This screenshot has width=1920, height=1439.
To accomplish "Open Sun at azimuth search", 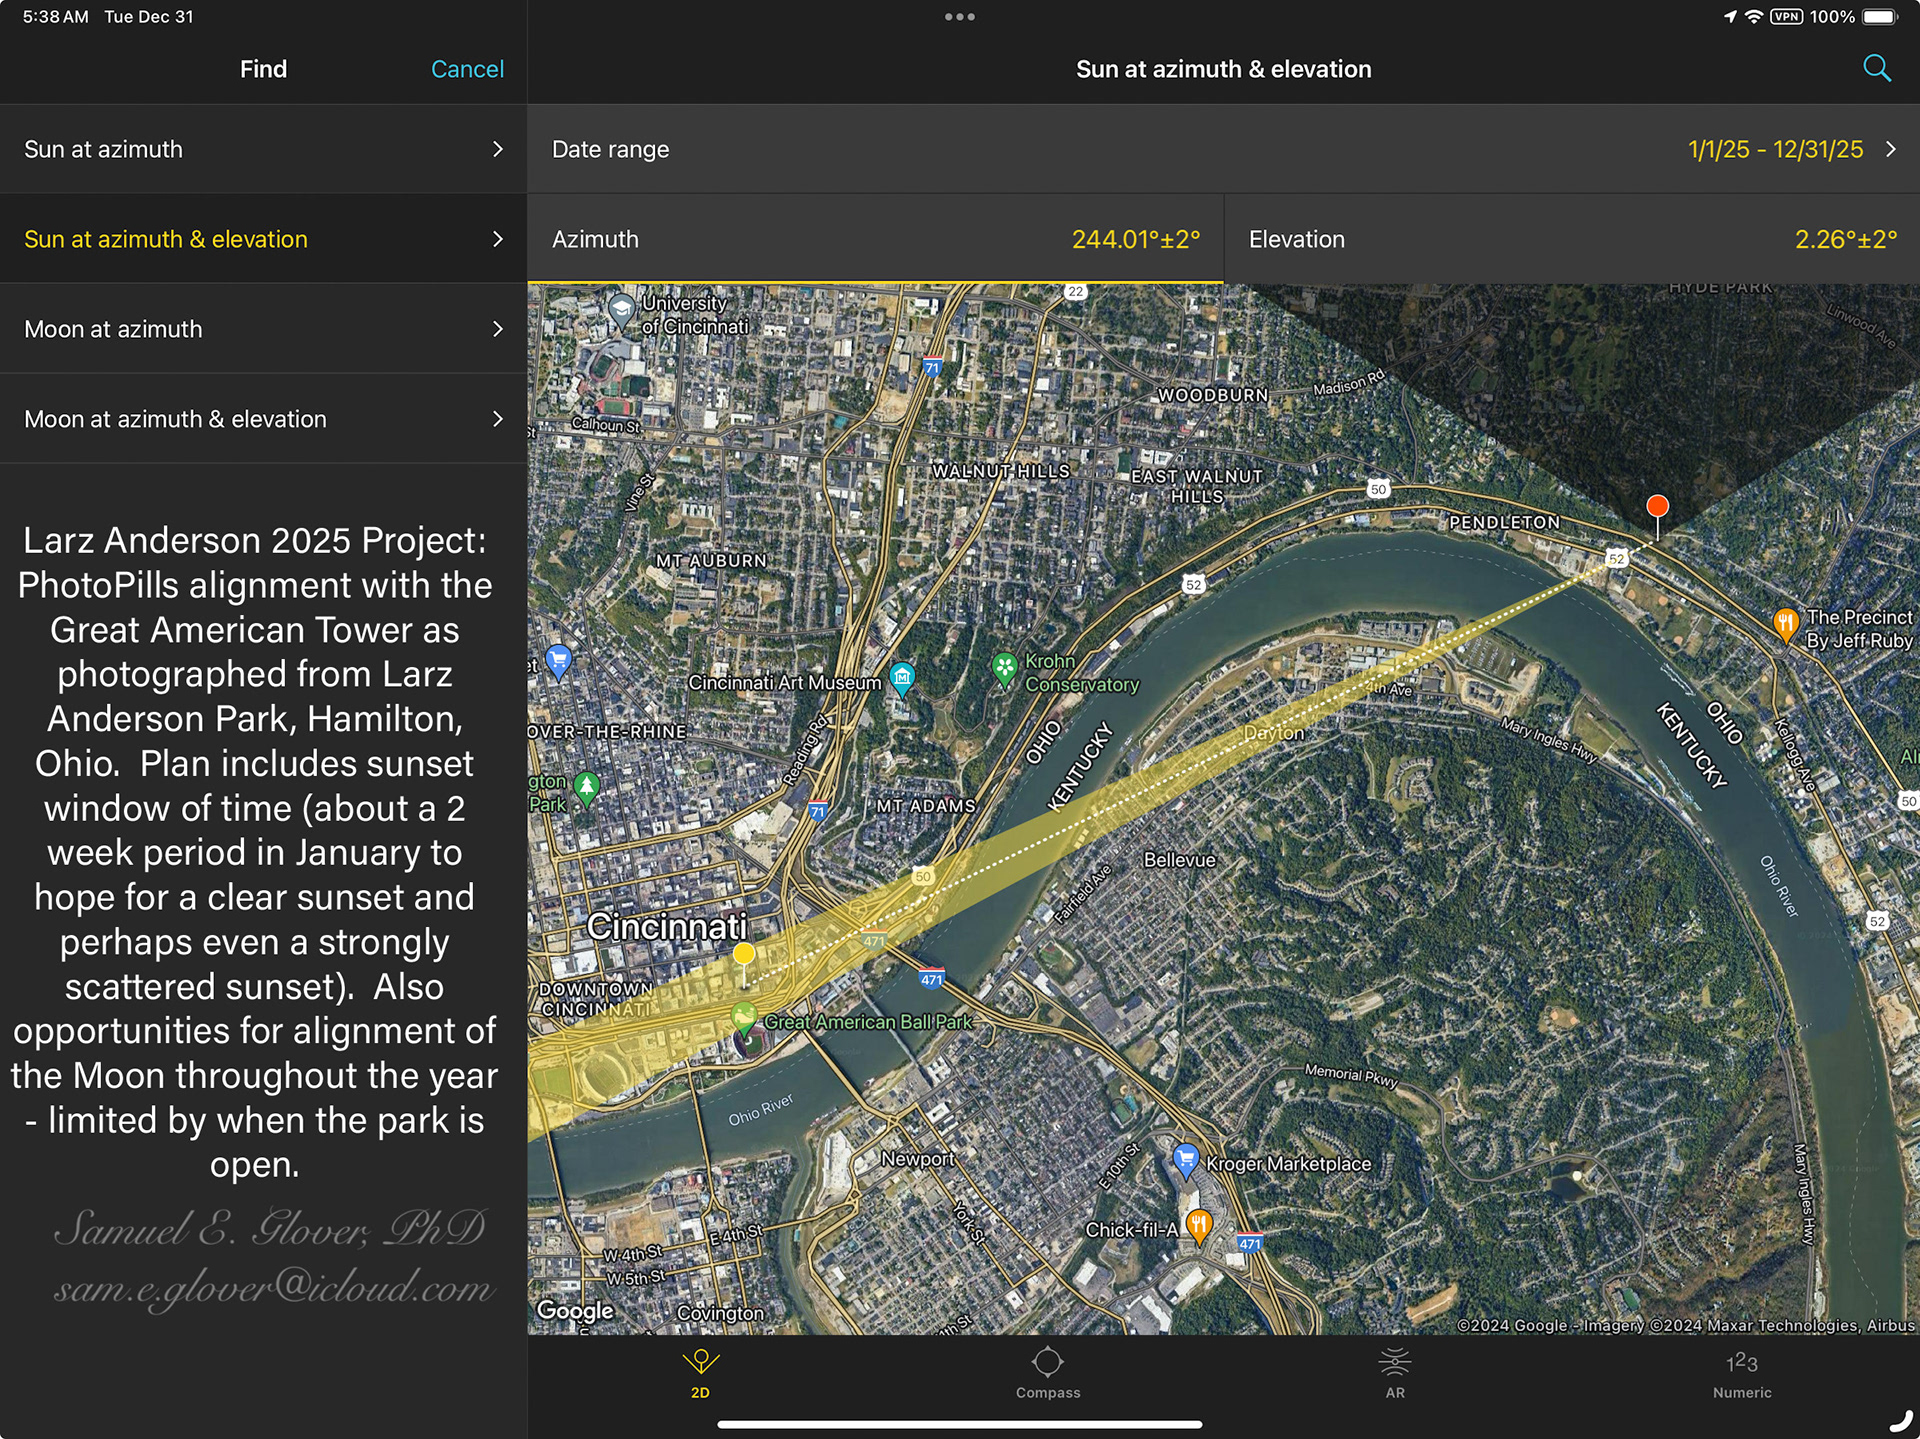I will 263,149.
